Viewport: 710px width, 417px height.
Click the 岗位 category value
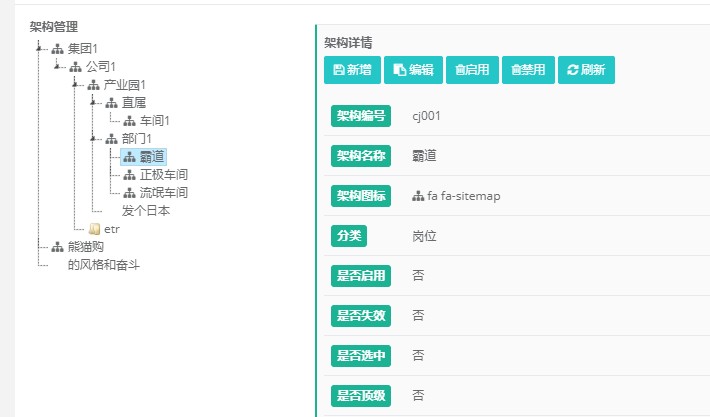pyautogui.click(x=424, y=236)
